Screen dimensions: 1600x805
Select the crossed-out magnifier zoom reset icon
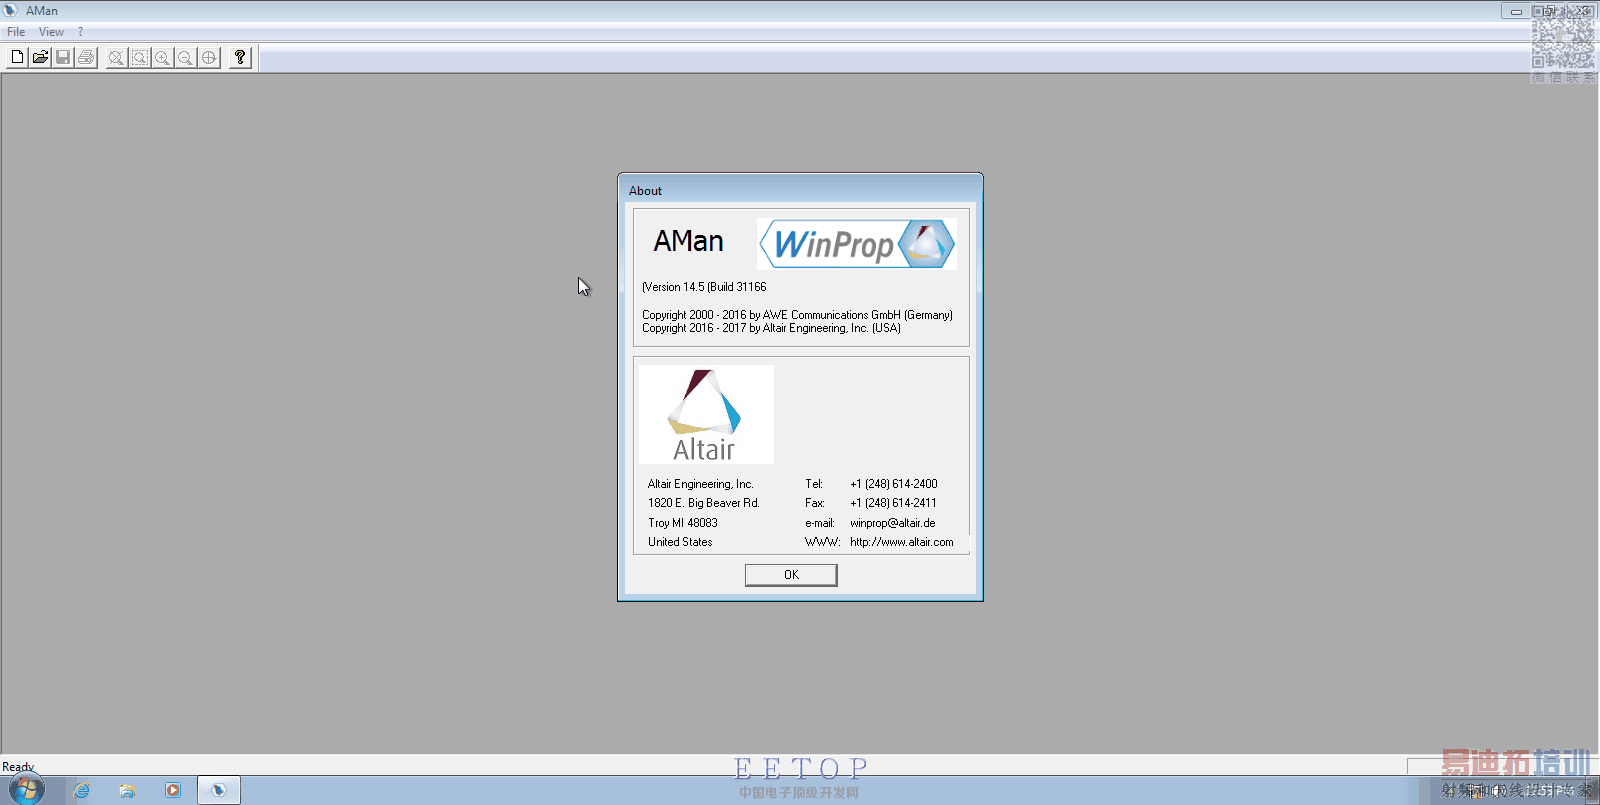pyautogui.click(x=117, y=58)
